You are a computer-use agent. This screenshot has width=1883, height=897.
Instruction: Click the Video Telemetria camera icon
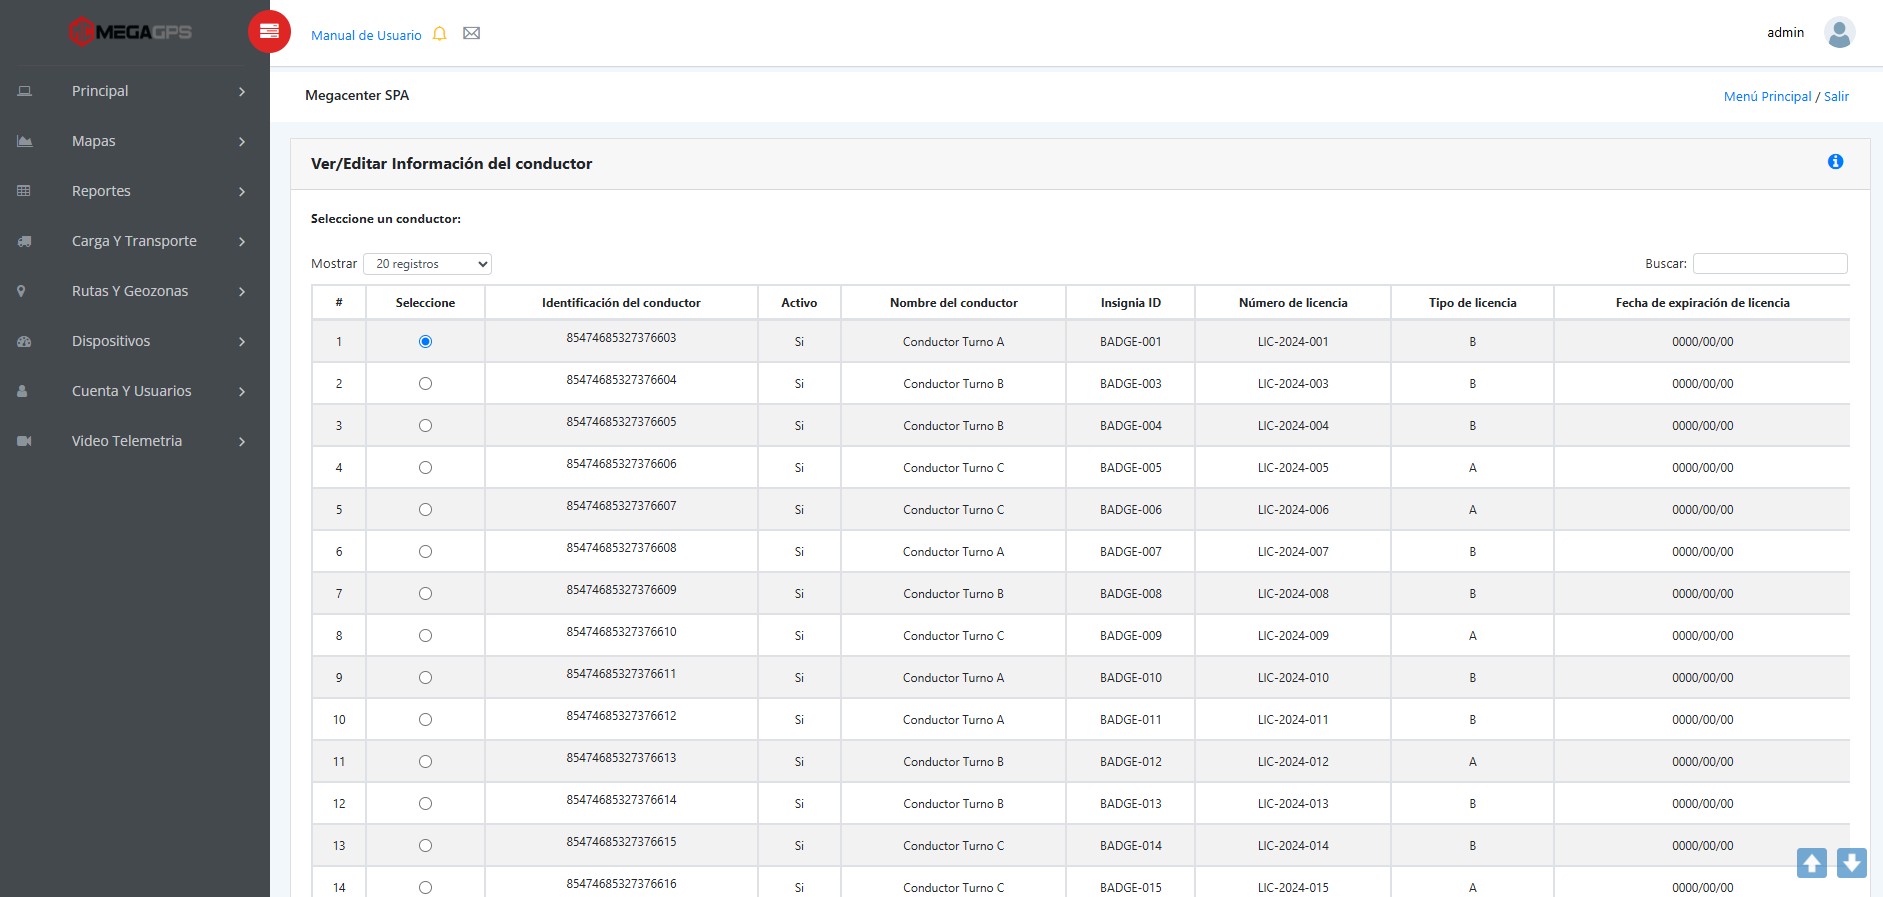tap(25, 441)
